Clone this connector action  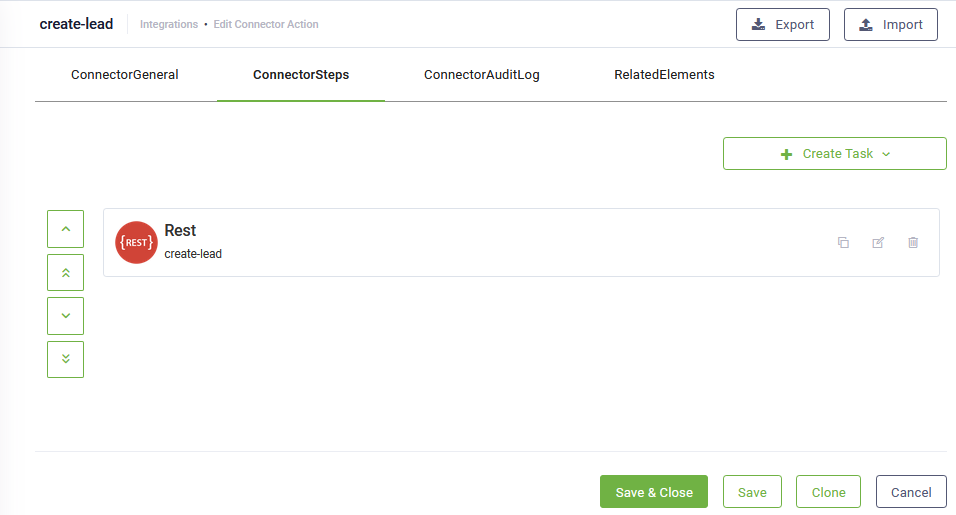(x=828, y=492)
